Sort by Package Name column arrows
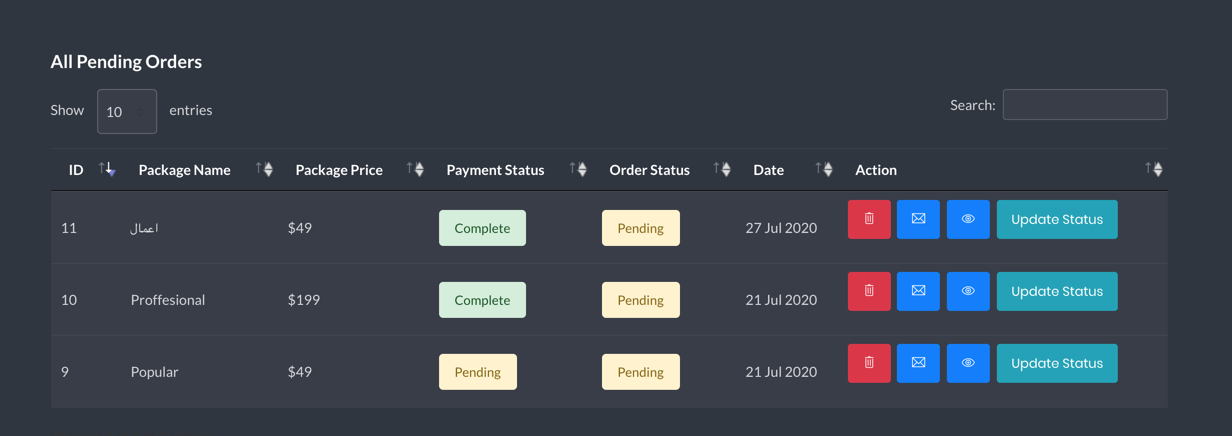 pos(264,169)
